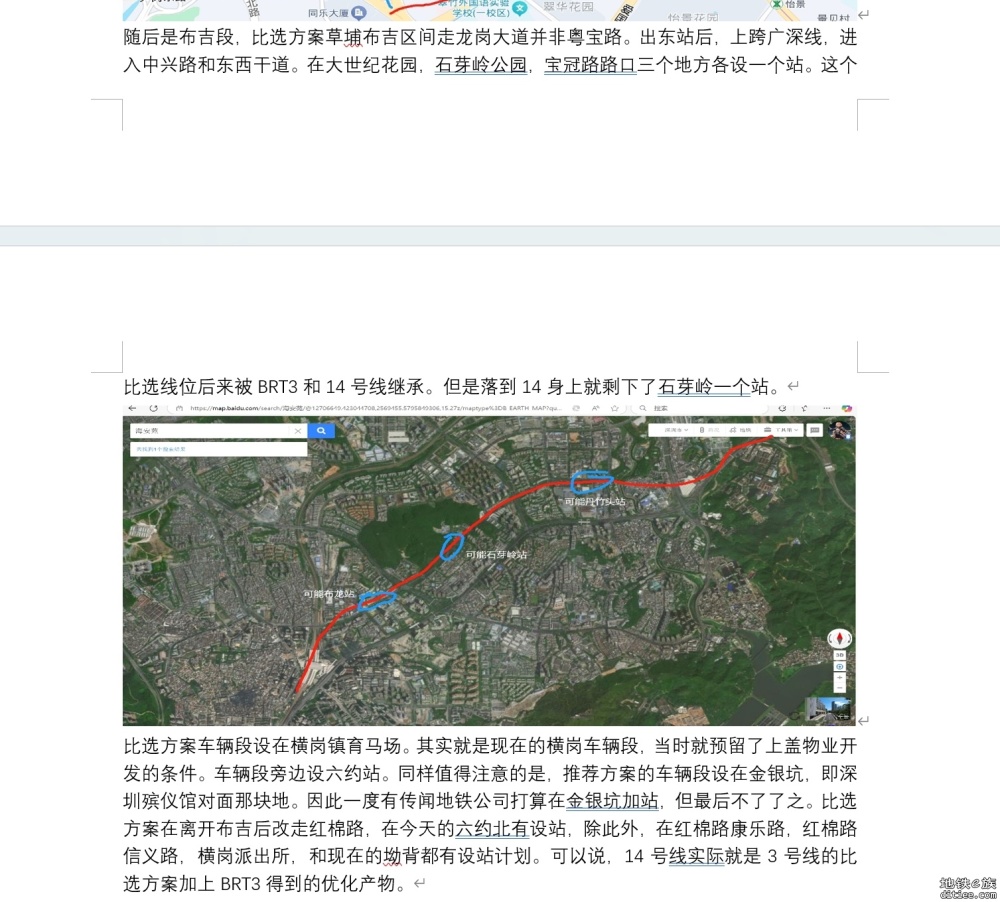Image resolution: width=1000 pixels, height=902 pixels.
Task: Open the 深圳市 city dropdown on map
Action: pyautogui.click(x=675, y=430)
